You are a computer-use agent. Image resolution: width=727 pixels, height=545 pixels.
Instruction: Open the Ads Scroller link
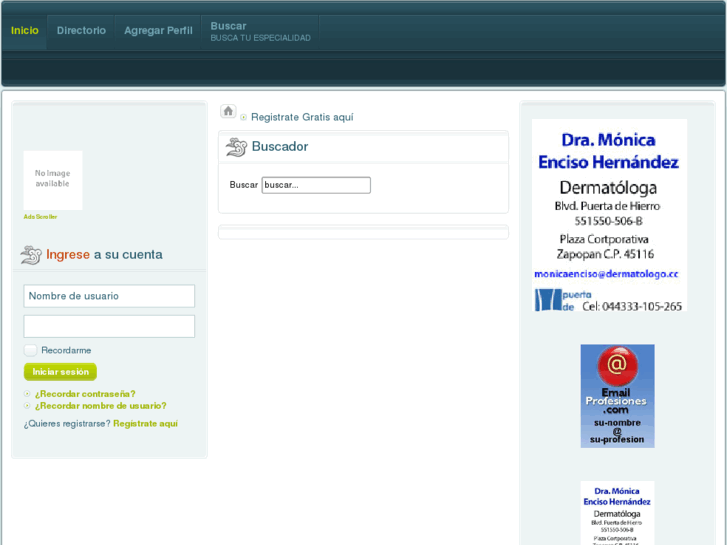coord(40,217)
